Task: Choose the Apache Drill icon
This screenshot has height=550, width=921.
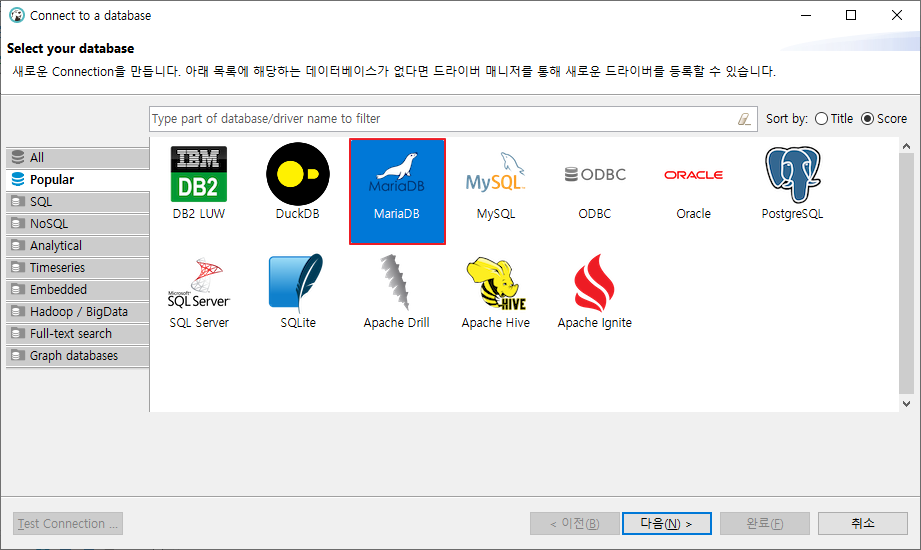Action: pyautogui.click(x=395, y=283)
